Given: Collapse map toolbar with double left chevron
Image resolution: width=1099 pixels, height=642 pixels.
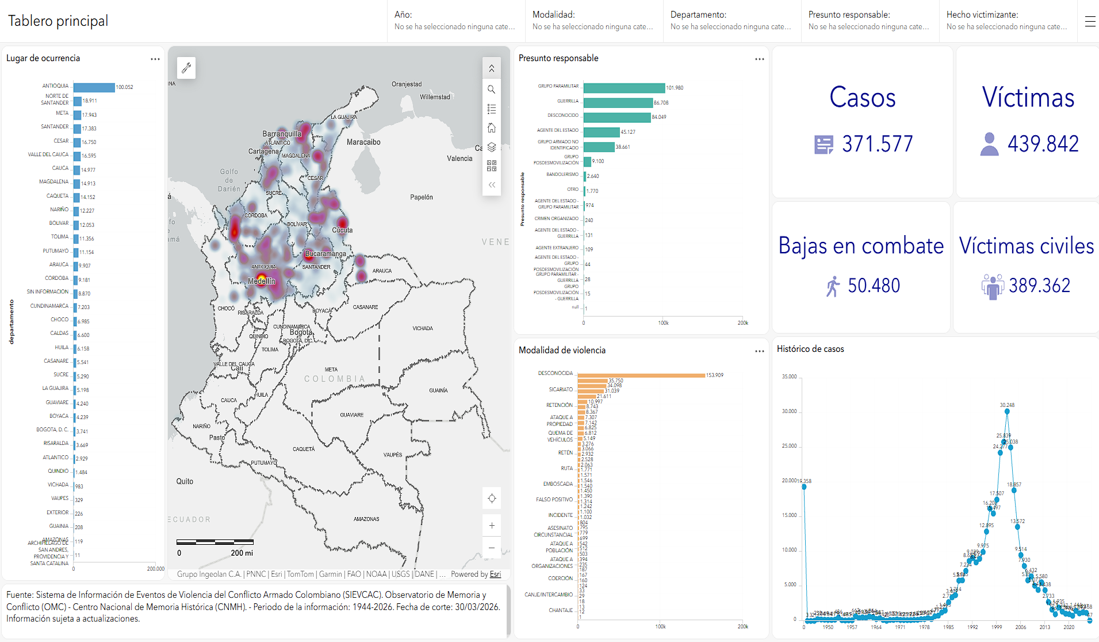Looking at the screenshot, I should point(491,185).
